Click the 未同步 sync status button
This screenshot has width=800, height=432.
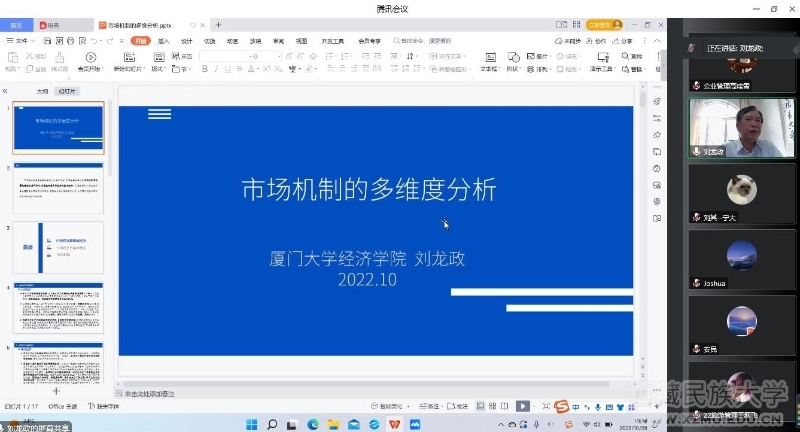click(568, 41)
